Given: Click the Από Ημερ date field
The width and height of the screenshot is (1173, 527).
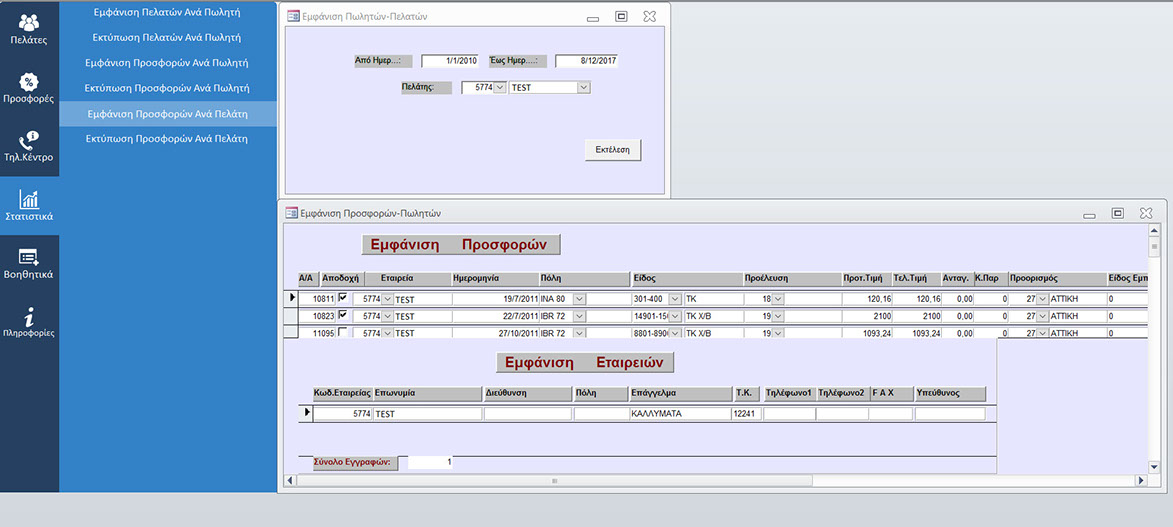Looking at the screenshot, I should point(450,61).
